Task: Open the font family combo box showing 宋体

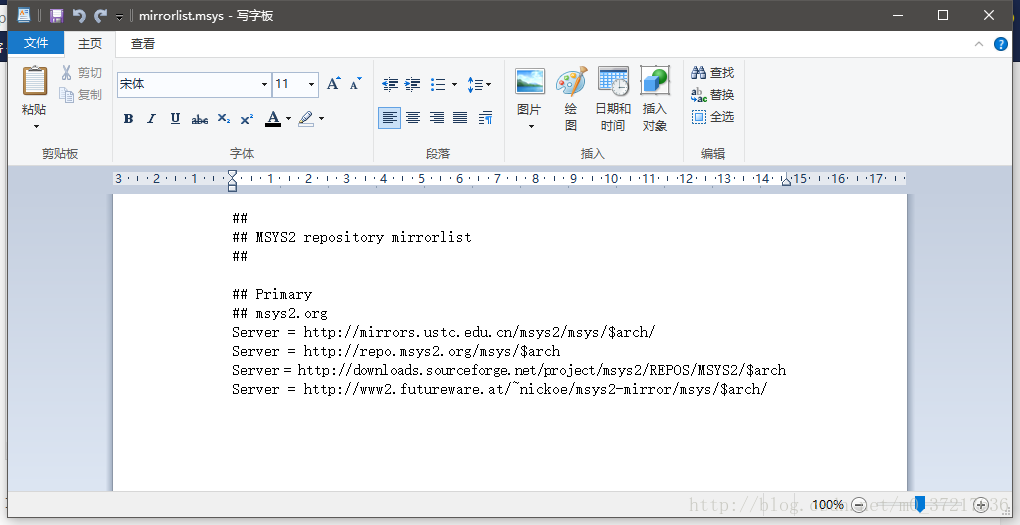Action: pos(194,85)
